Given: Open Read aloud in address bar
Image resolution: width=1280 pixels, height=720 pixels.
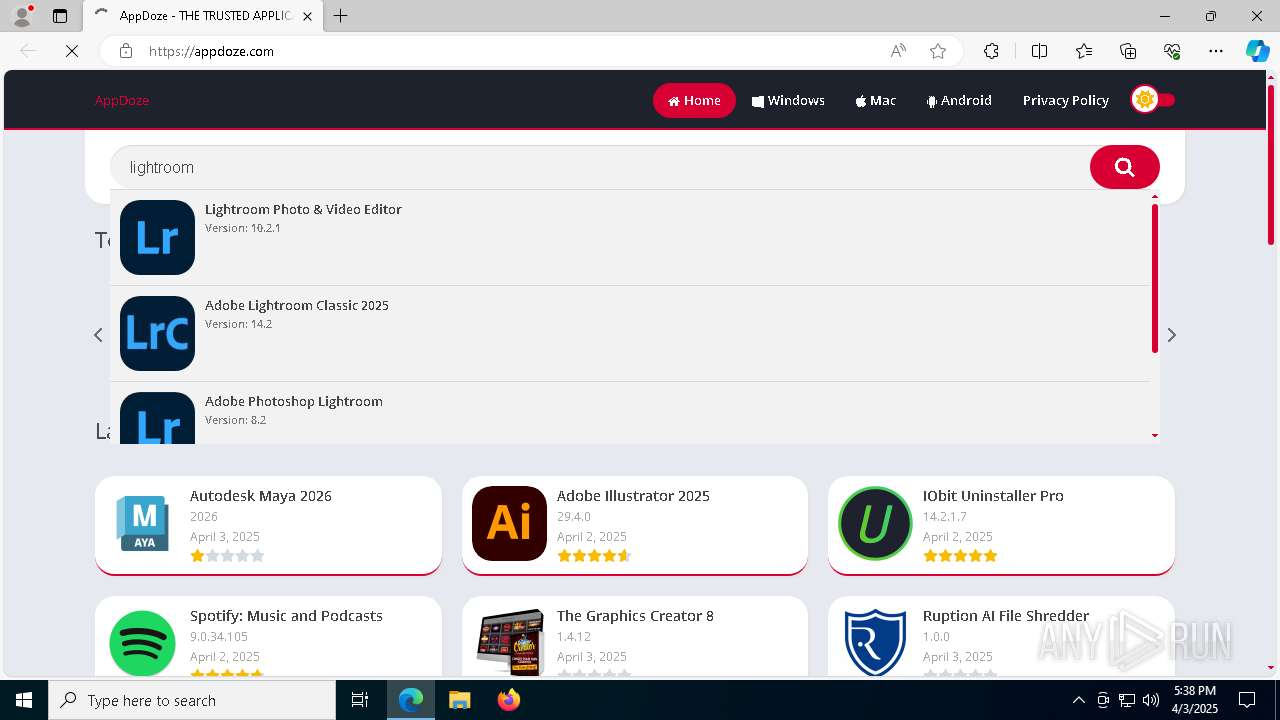Looking at the screenshot, I should [898, 51].
